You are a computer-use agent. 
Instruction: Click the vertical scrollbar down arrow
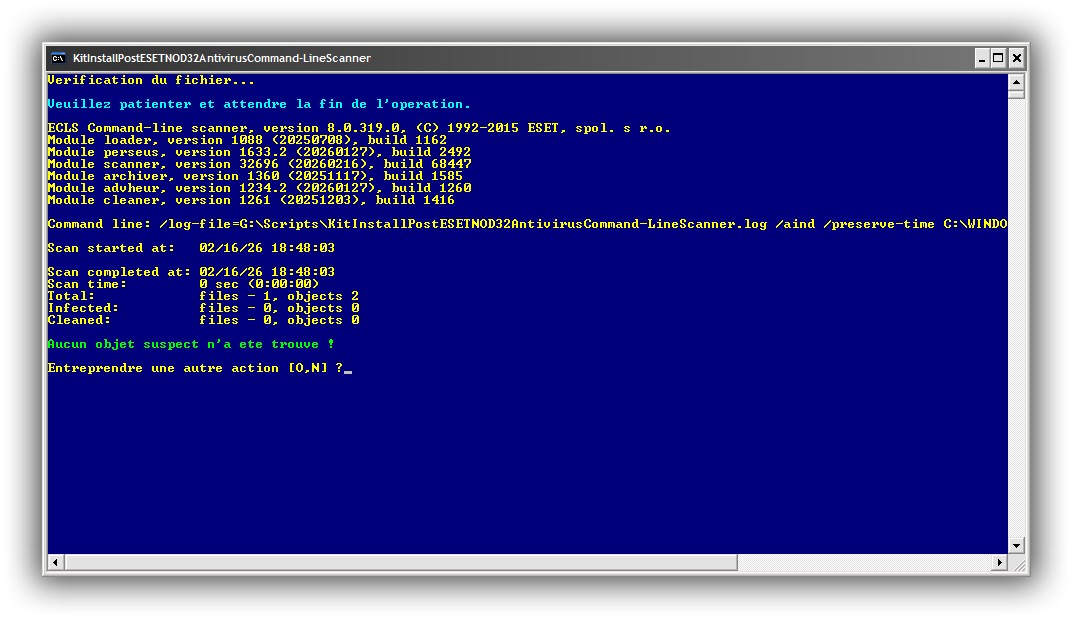pyautogui.click(x=1016, y=545)
